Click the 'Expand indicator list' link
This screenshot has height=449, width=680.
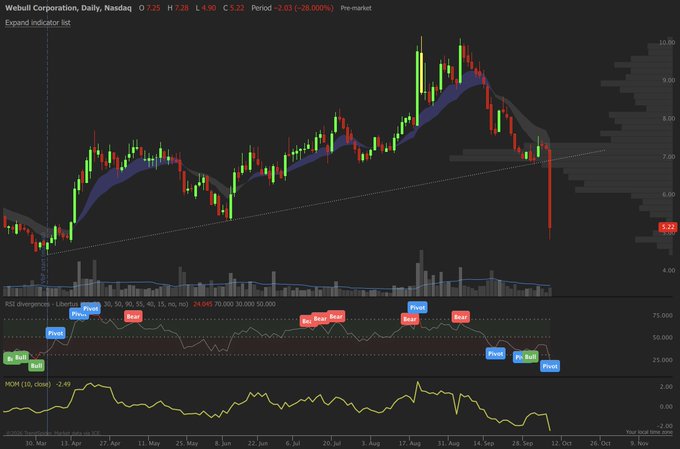point(38,23)
